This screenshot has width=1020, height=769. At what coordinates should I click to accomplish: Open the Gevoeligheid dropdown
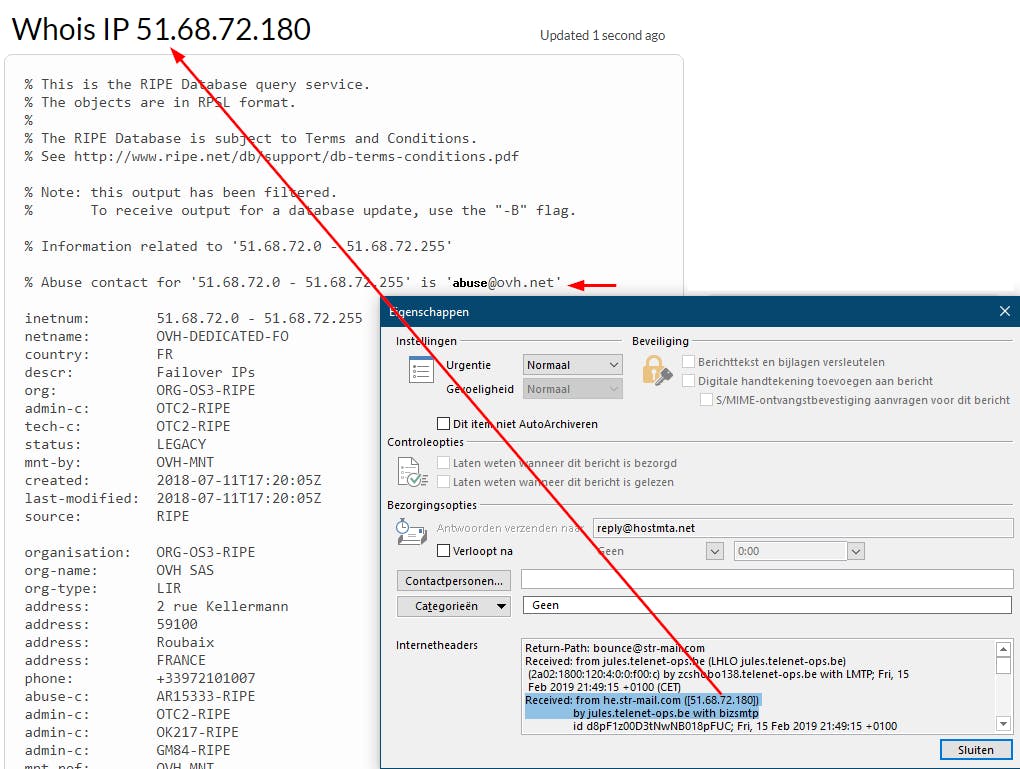tap(572, 389)
